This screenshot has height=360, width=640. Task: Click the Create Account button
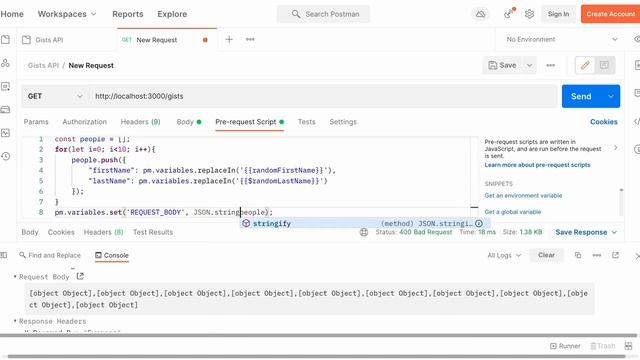coord(610,14)
